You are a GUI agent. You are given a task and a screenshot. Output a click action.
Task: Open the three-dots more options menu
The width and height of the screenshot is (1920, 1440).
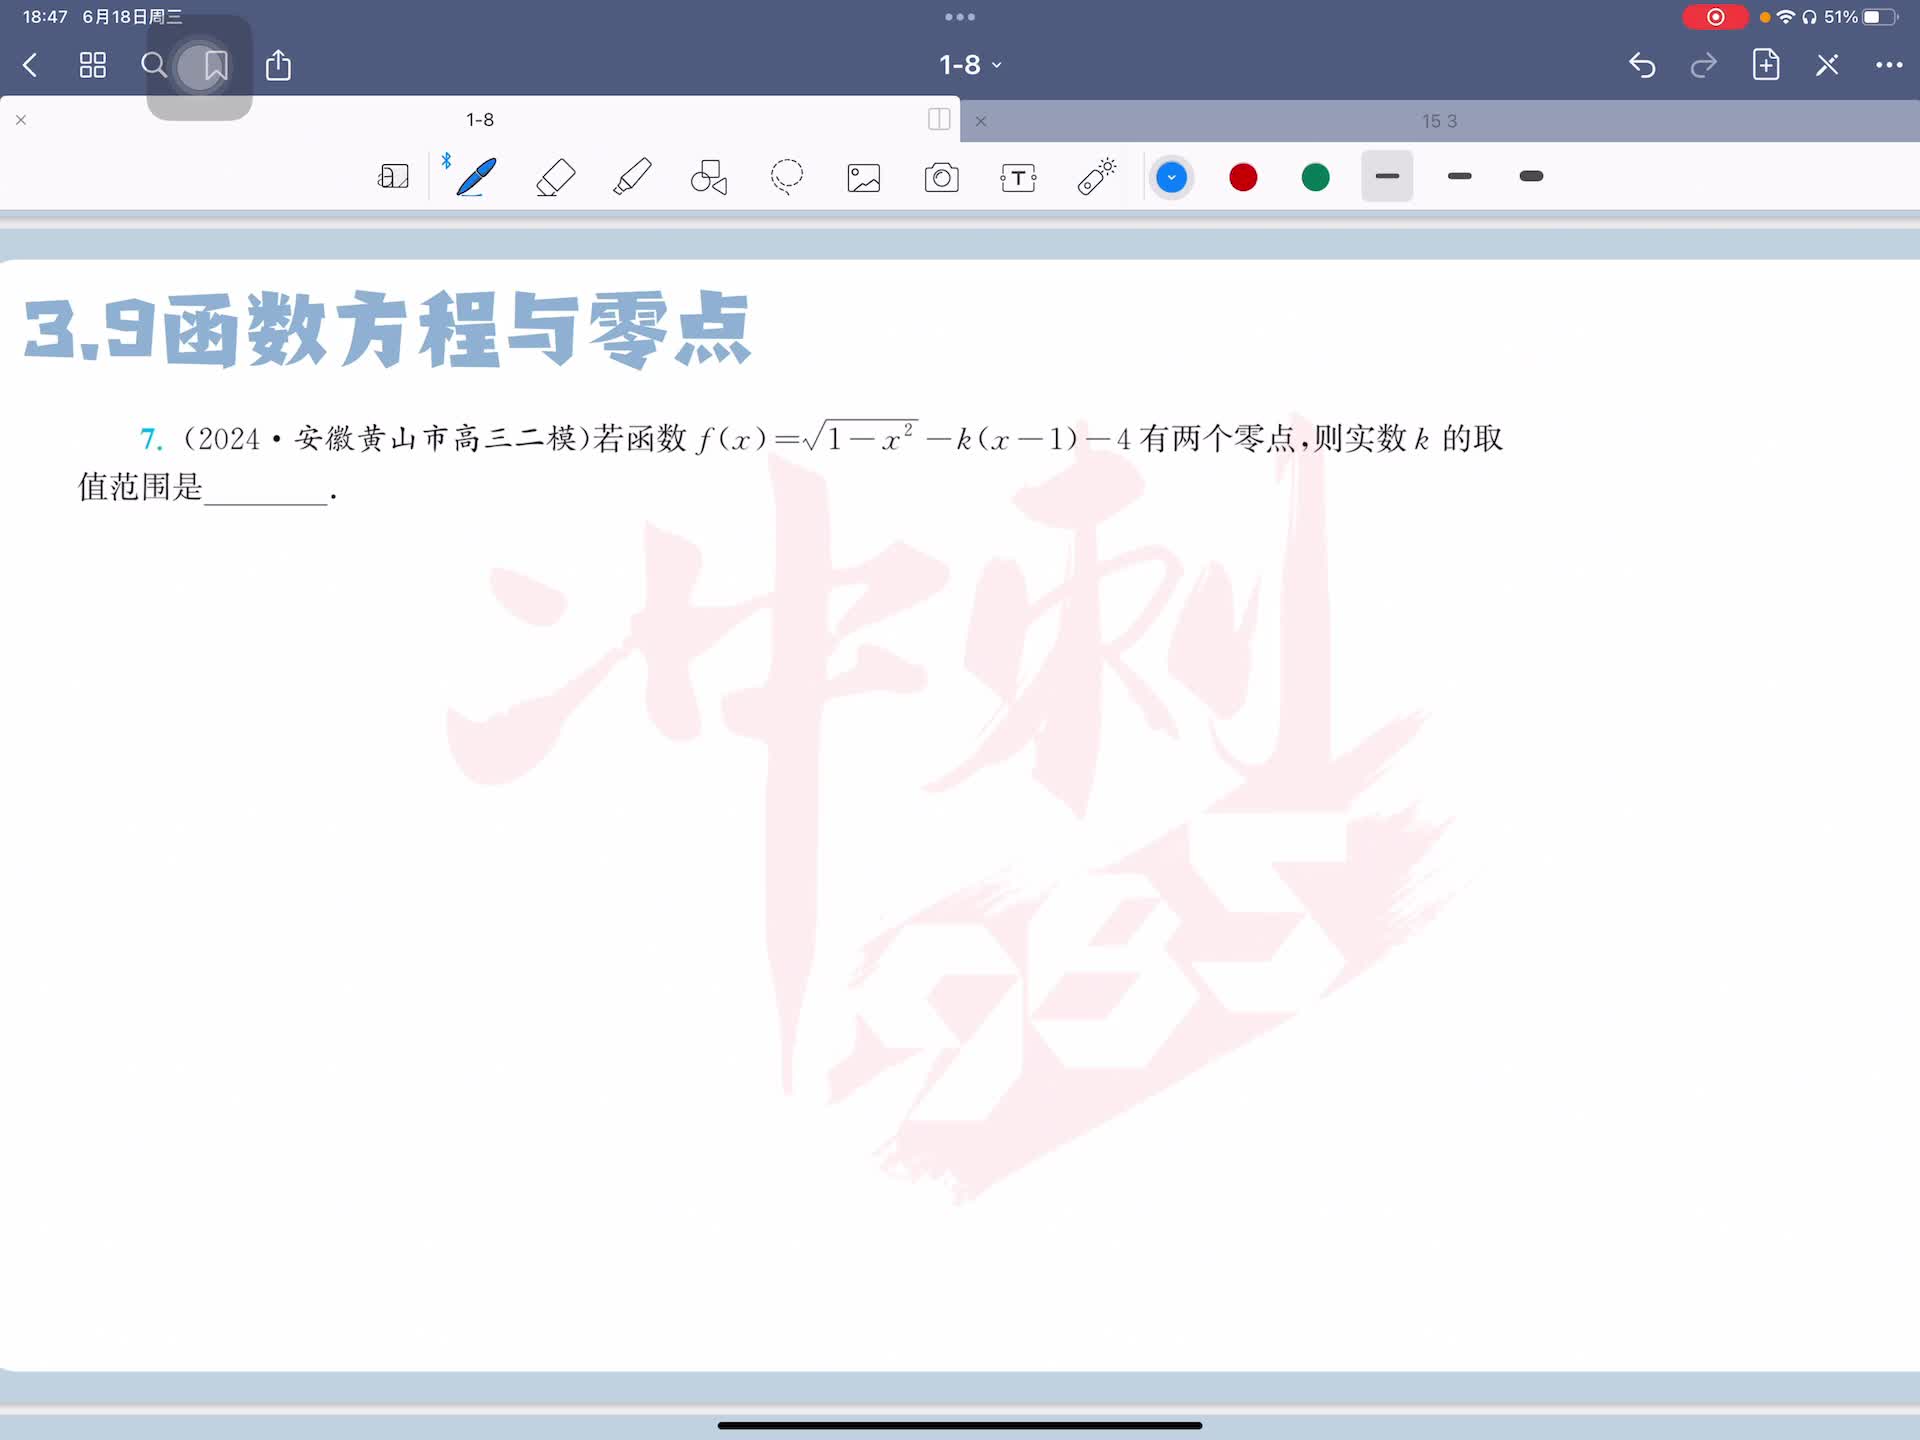pyautogui.click(x=1888, y=65)
